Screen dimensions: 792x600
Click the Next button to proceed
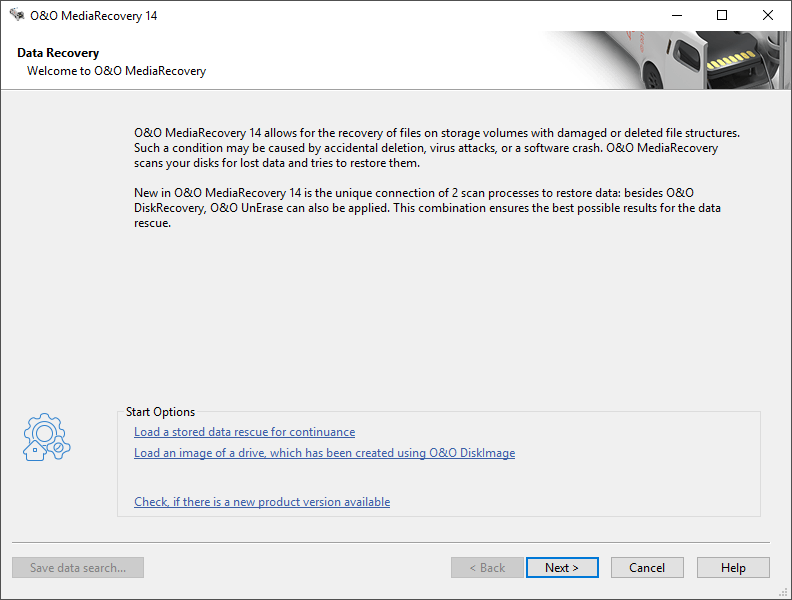click(x=562, y=568)
